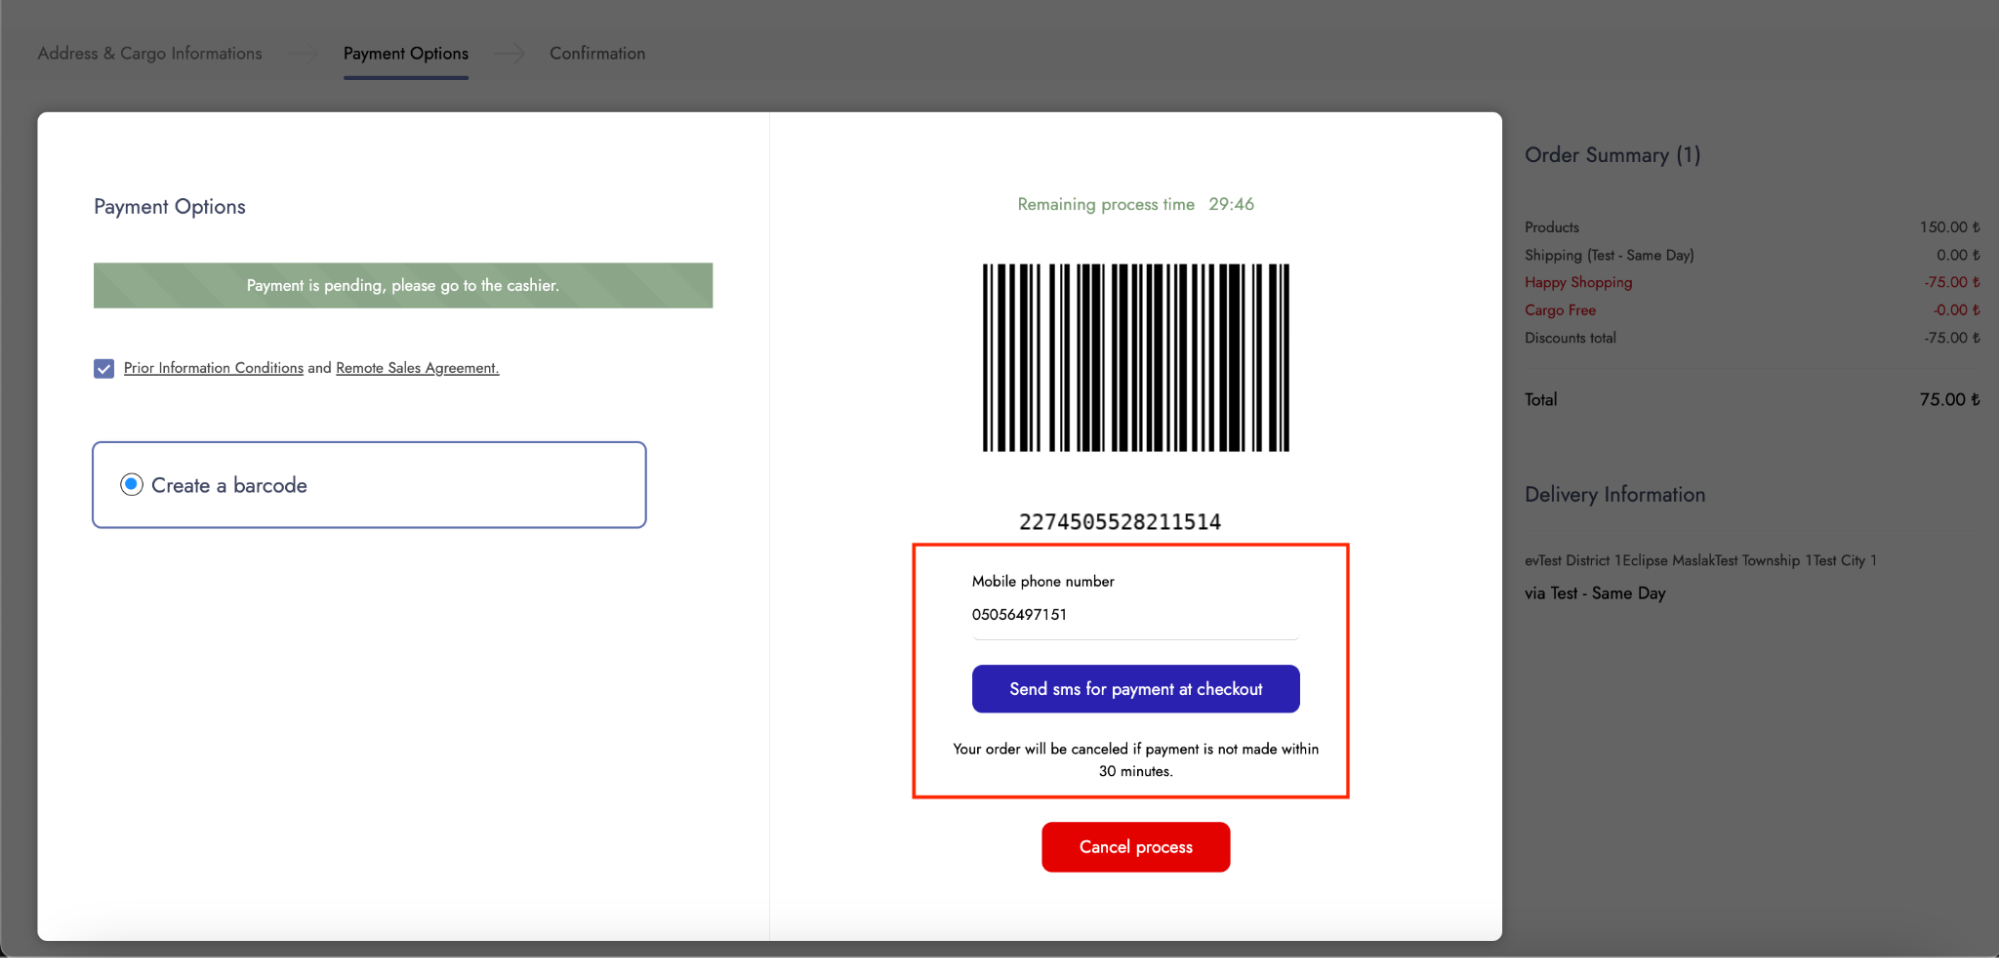
Task: Go to Address & Cargo Informations step
Action: click(150, 54)
